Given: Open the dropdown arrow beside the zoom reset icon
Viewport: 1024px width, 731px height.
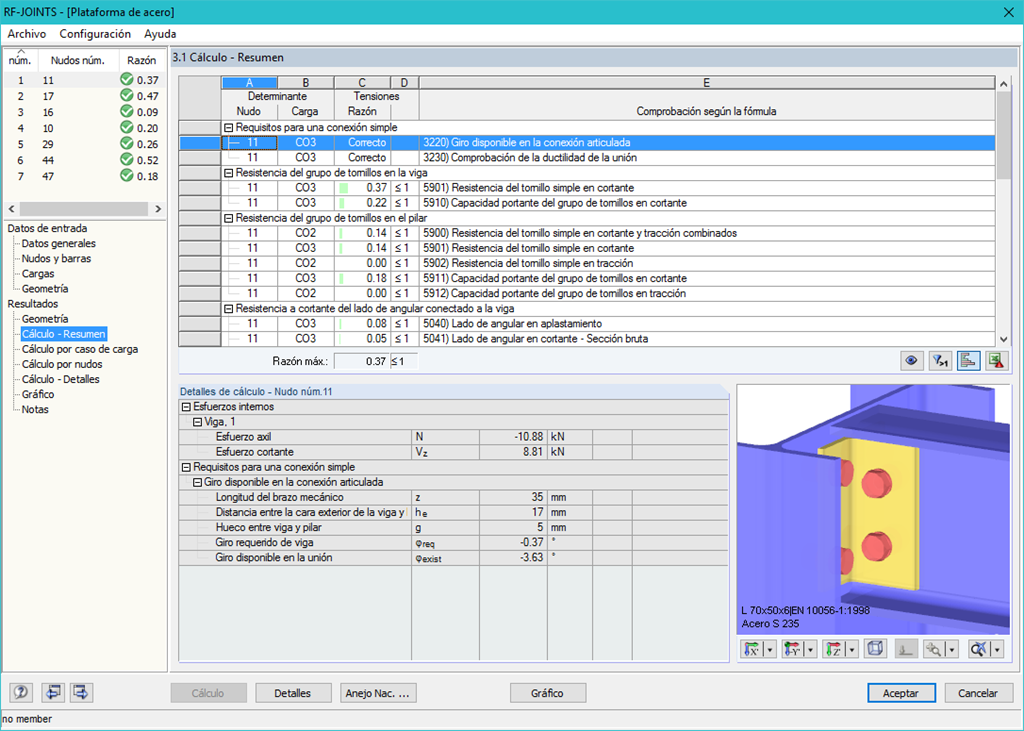Looking at the screenshot, I should 997,649.
